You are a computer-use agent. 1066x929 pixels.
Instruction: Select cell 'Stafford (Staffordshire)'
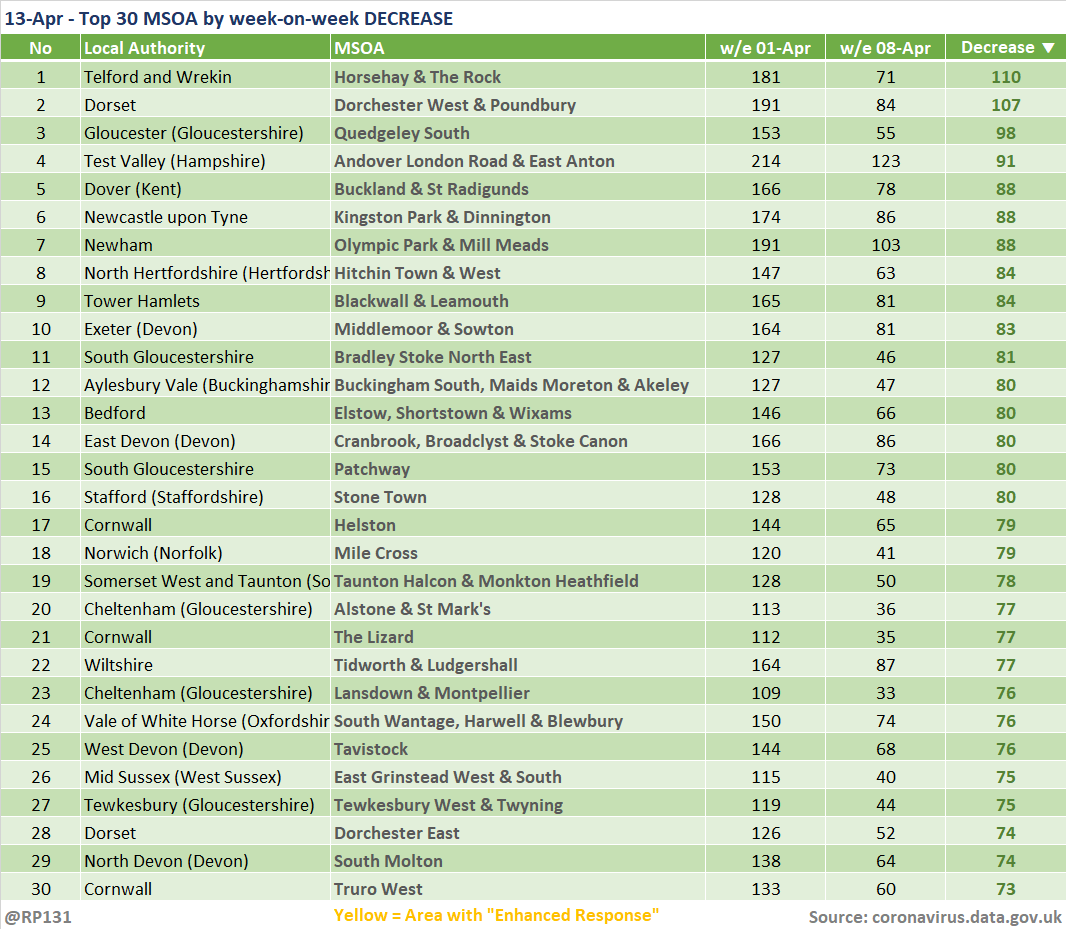coord(205,496)
